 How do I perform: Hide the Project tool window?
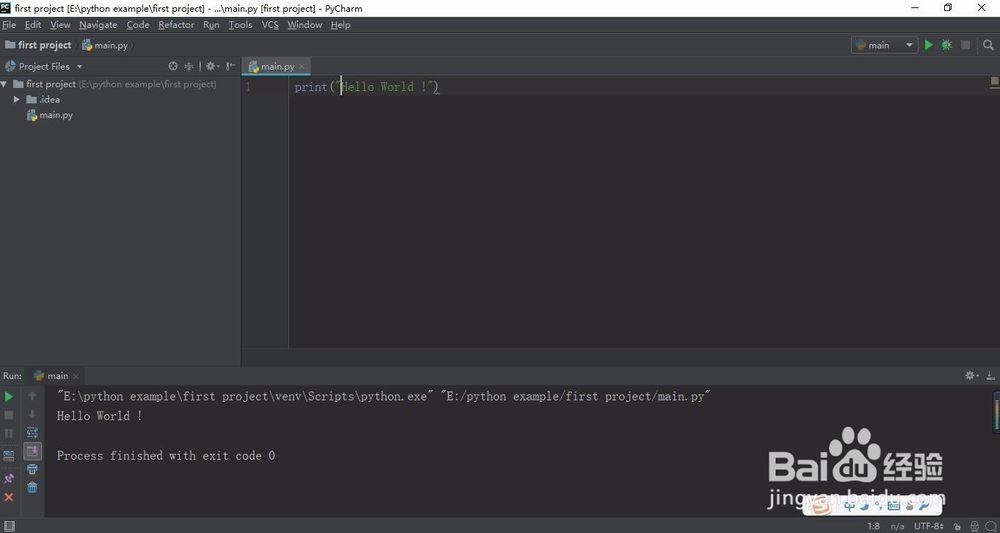(x=230, y=66)
